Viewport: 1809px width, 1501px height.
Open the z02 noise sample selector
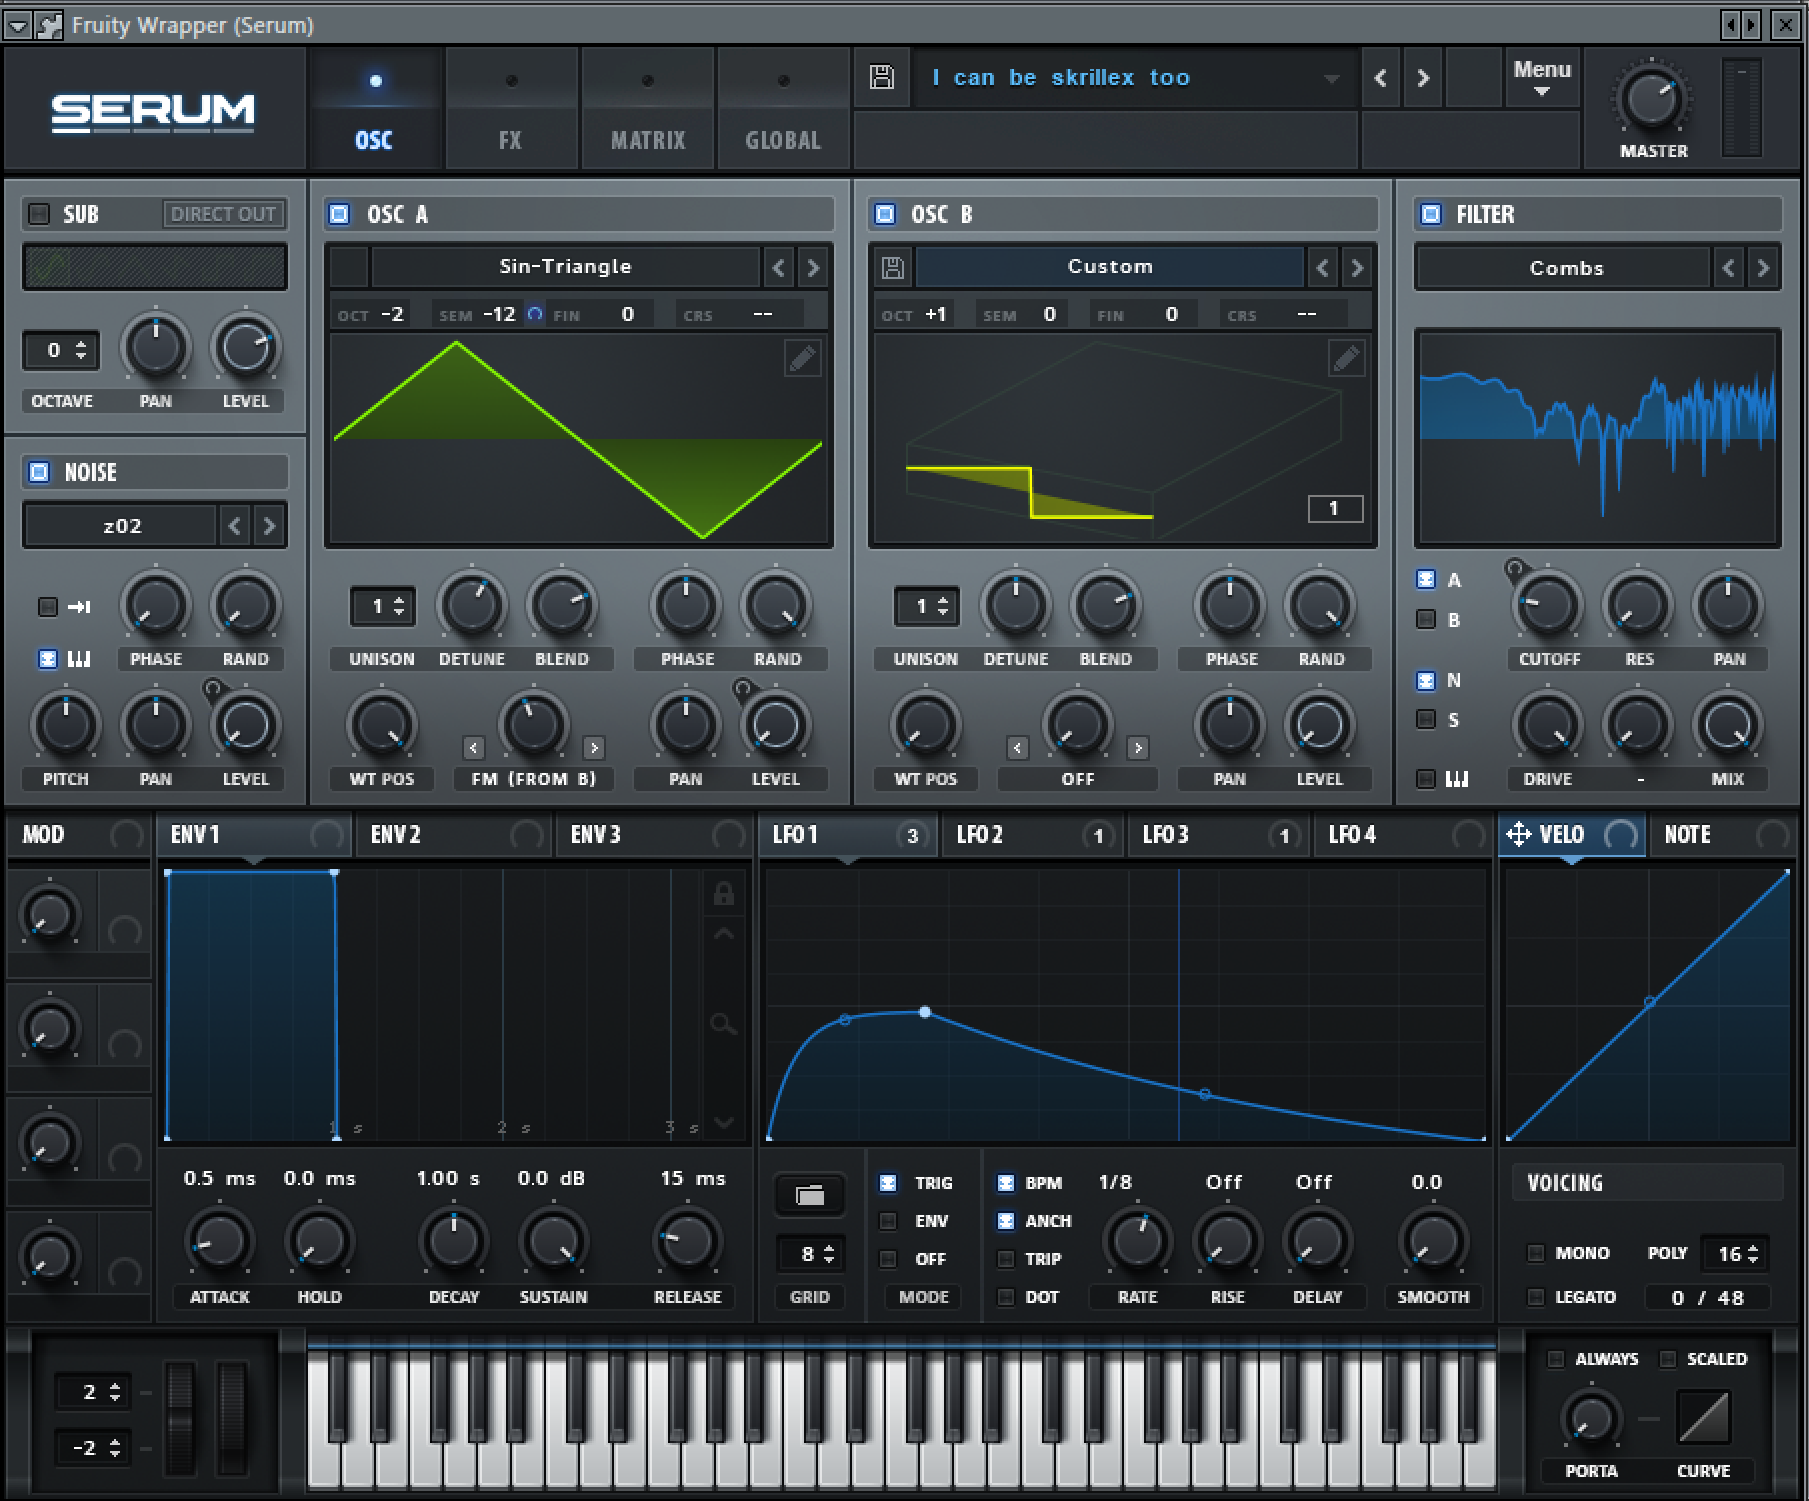[x=121, y=526]
